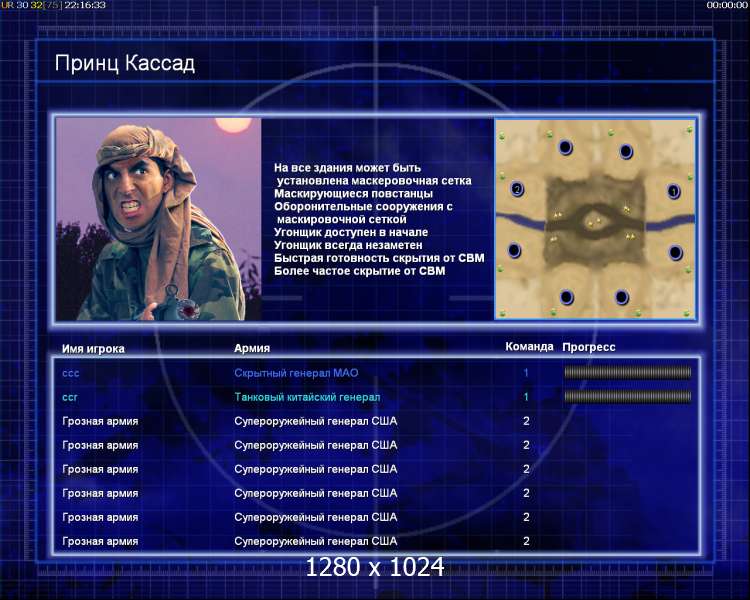Screen dimensions: 750x600
Task: Click the 'Армия' column header
Action: click(252, 348)
